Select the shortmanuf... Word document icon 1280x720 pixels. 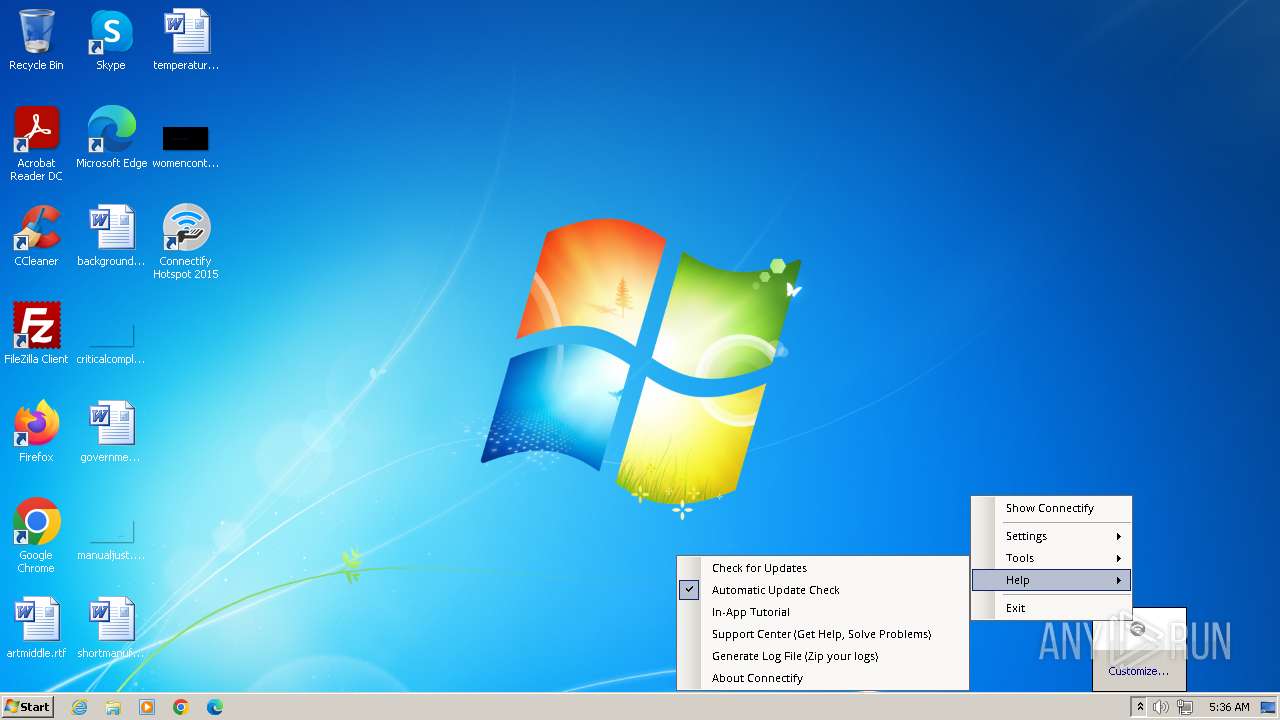click(111, 628)
